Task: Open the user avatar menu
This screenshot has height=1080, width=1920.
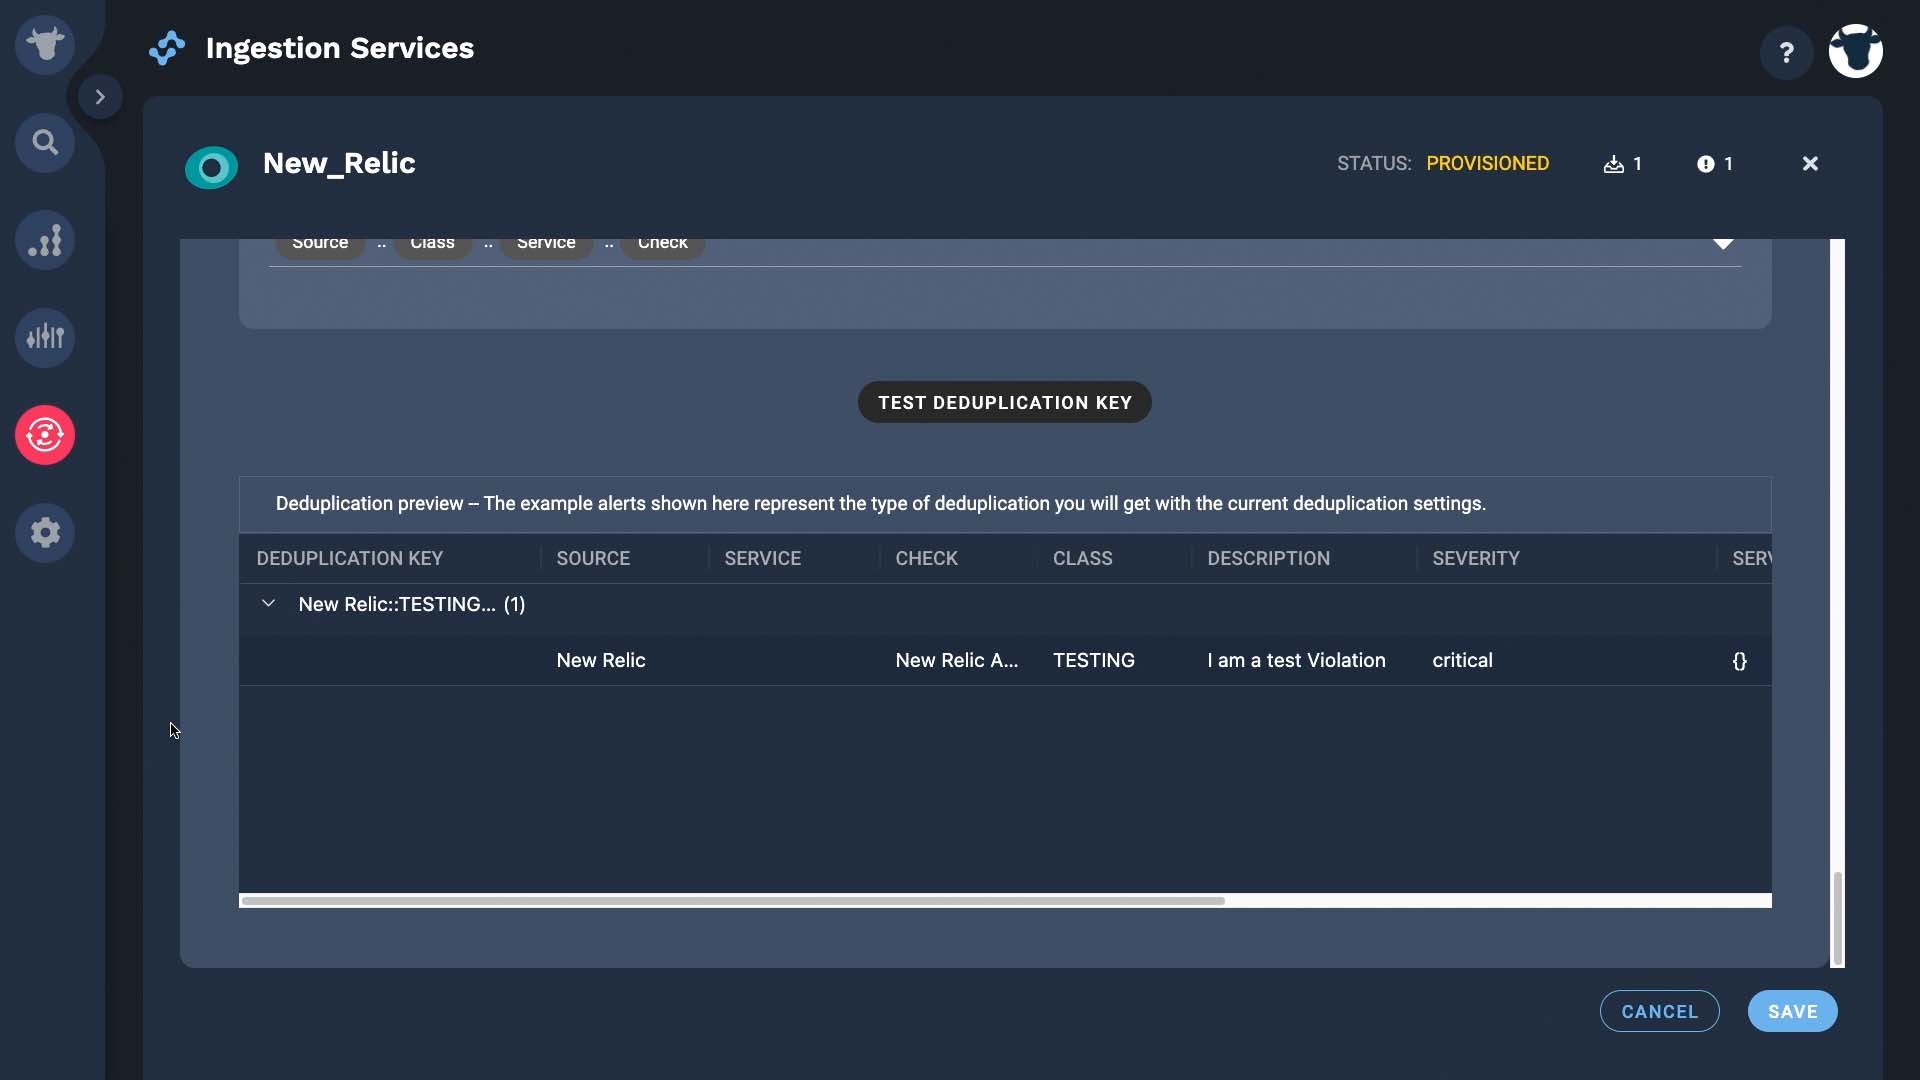Action: pos(1856,51)
